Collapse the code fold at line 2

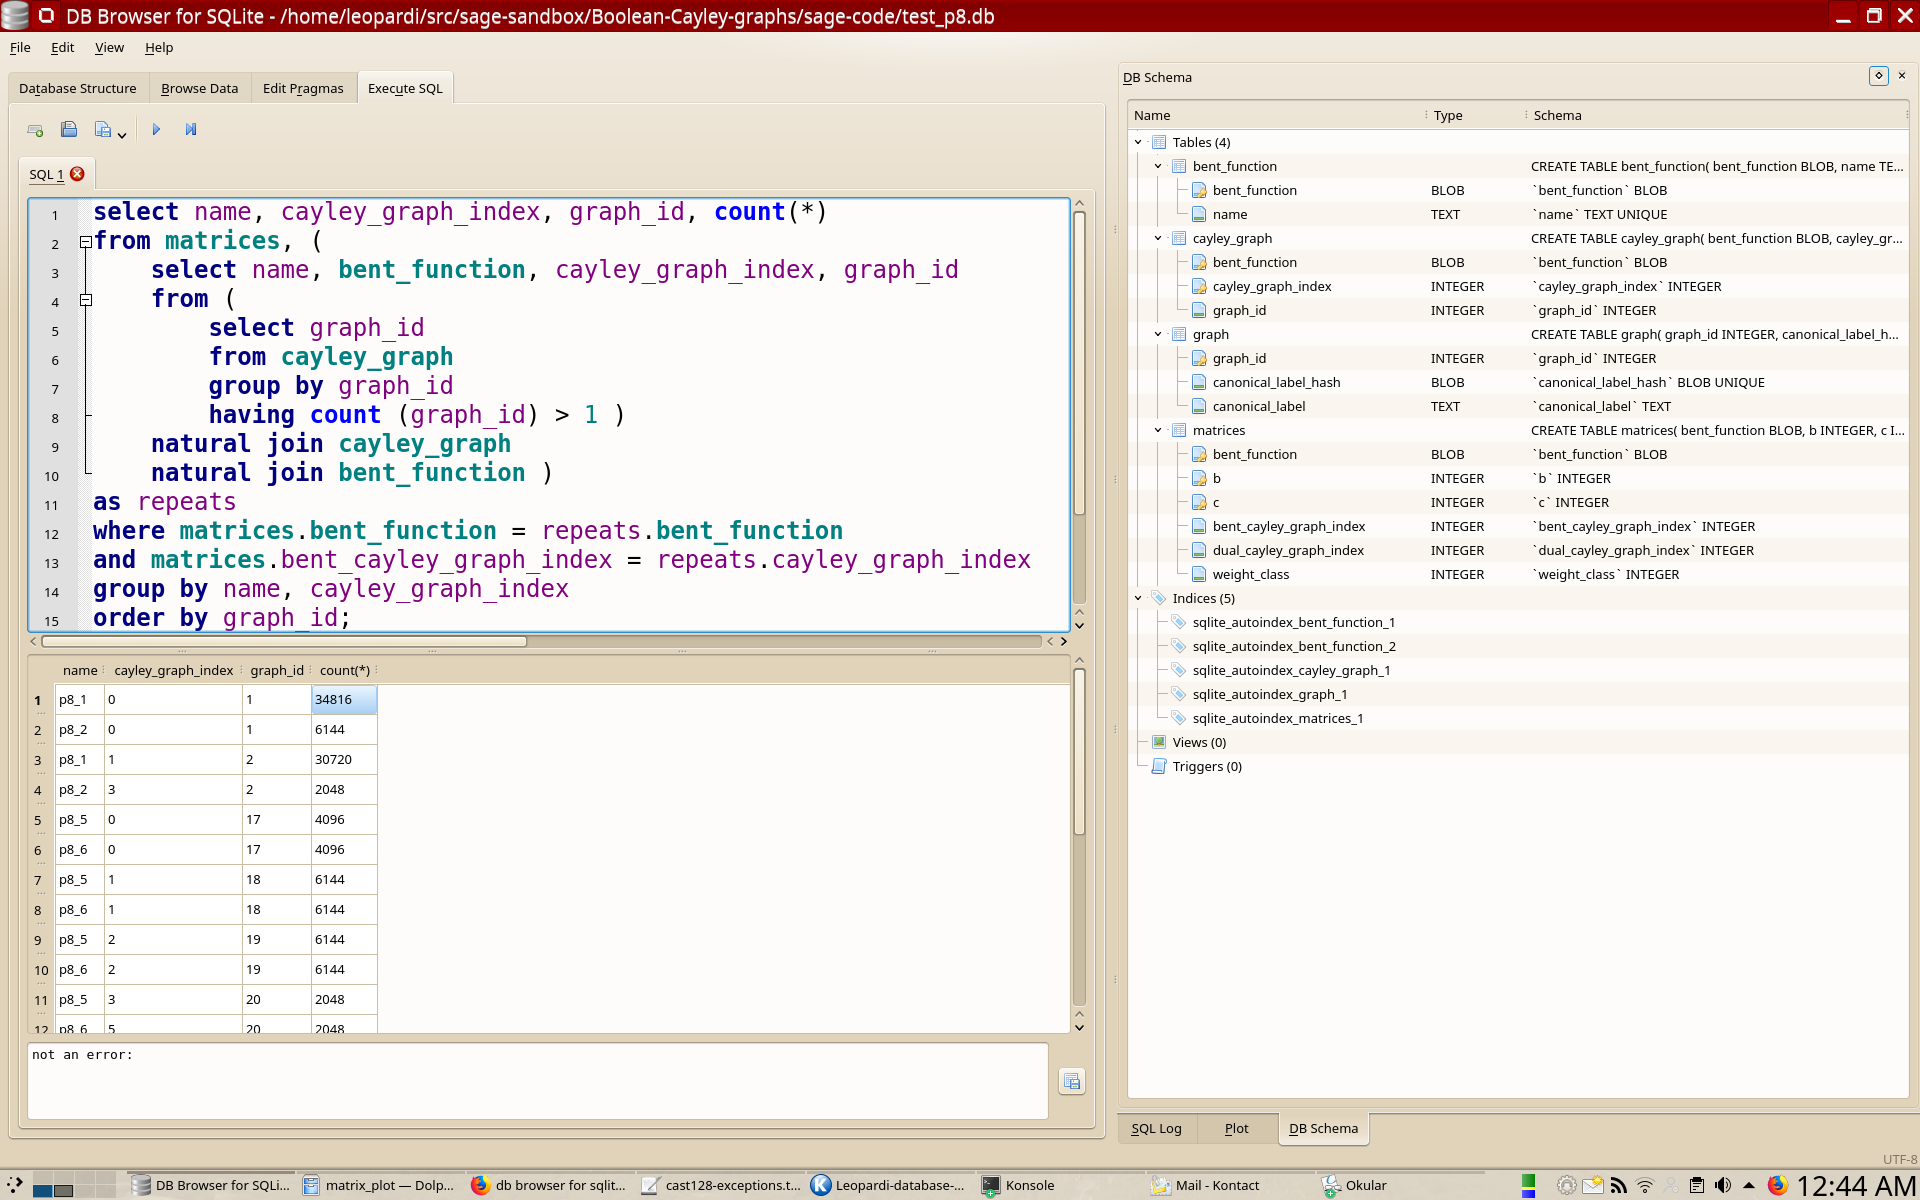(x=86, y=241)
